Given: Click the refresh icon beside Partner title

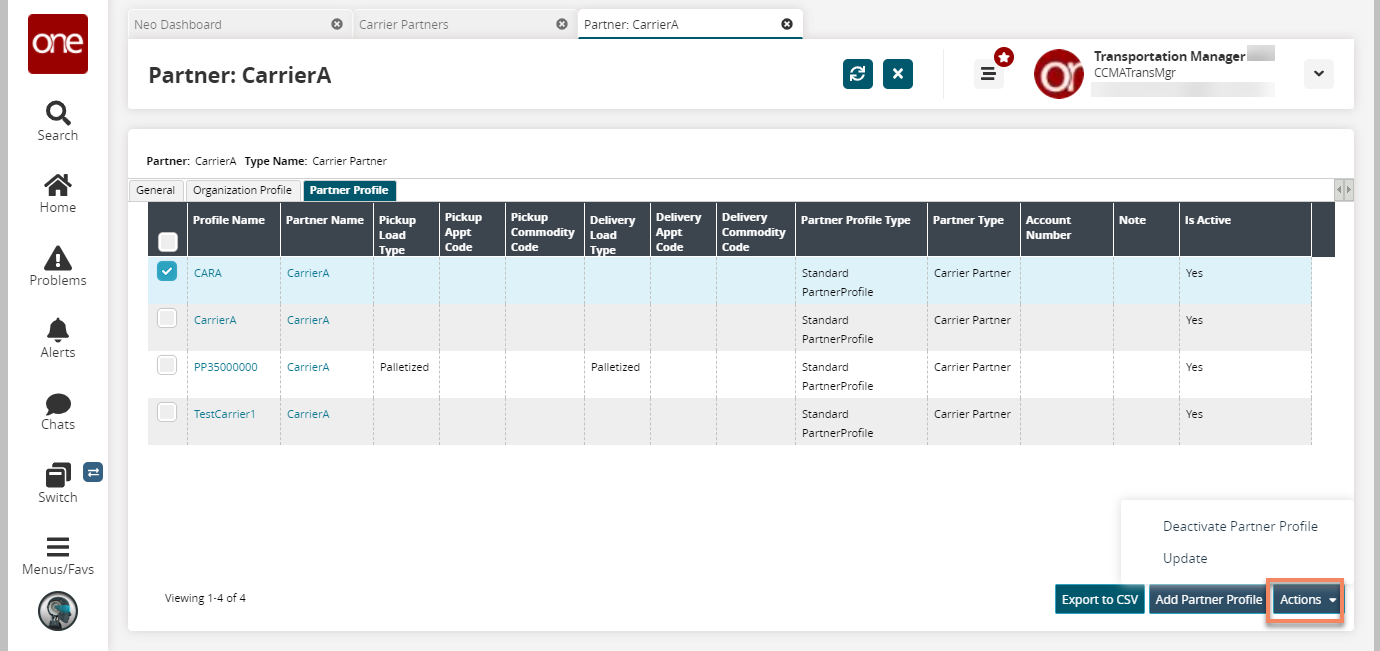Looking at the screenshot, I should point(857,74).
